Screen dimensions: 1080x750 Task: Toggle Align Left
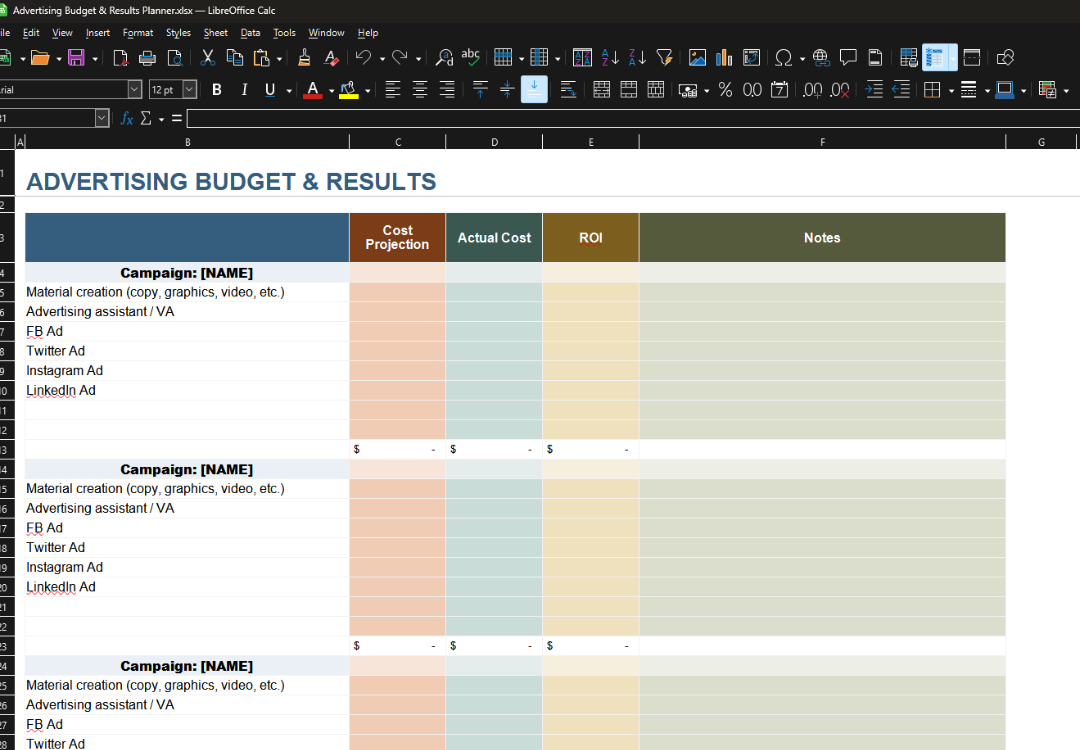(x=393, y=90)
